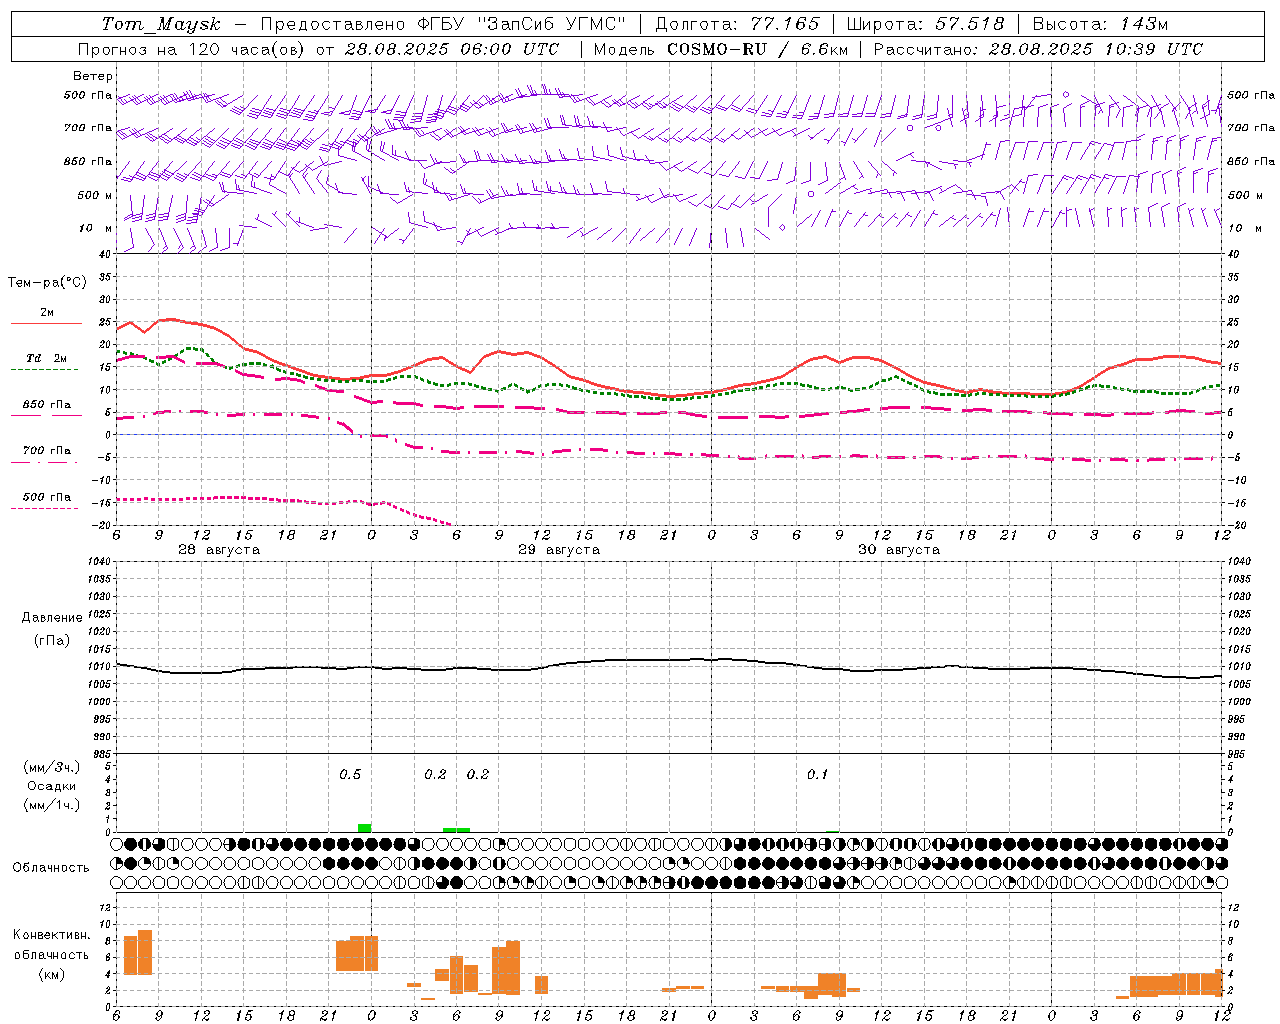Viewport: 1280px width, 1024px height.
Task: Click the '(мм/1ч.)' precipitation unit label
Action: pos(52,805)
